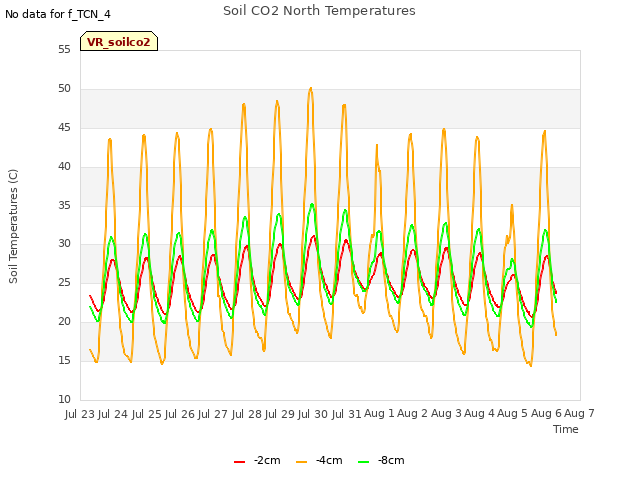Image resolution: width=640 pixels, height=480 pixels.
Task: Click the Aug 7 x-axis tick label
Action: tap(579, 414)
